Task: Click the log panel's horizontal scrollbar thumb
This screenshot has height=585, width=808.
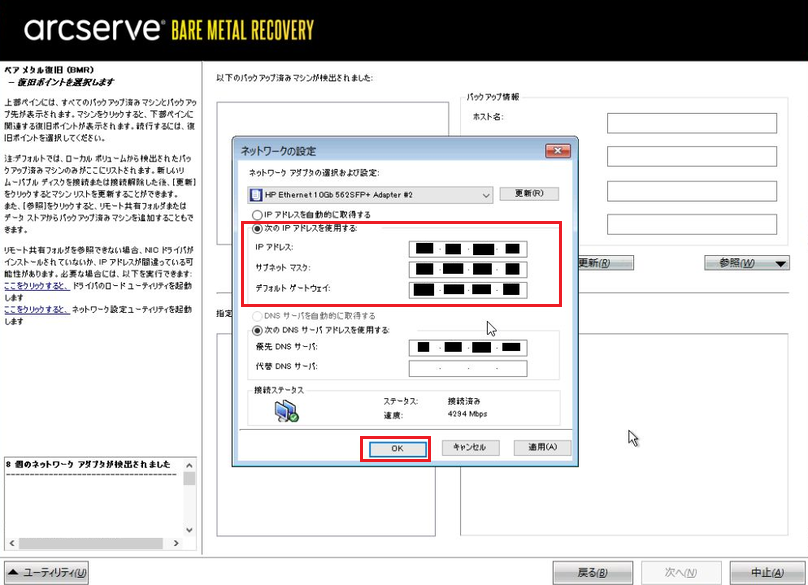Action: [x=91, y=543]
